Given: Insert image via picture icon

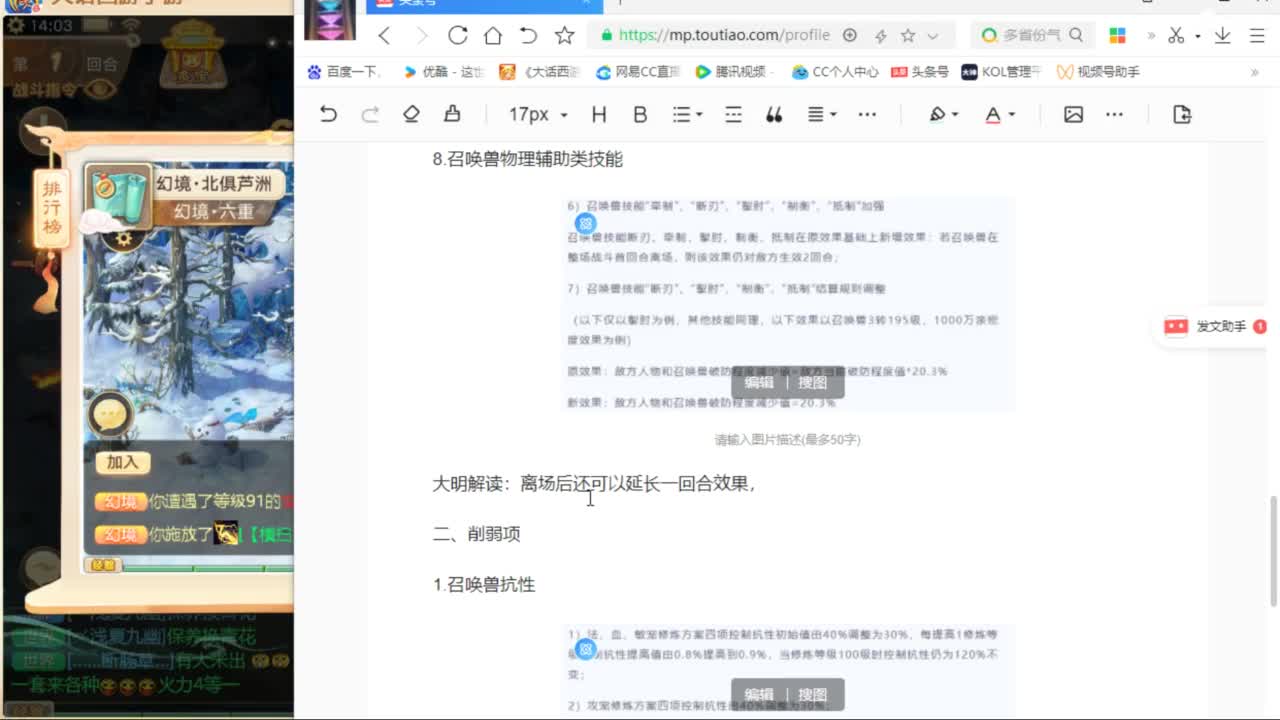Looking at the screenshot, I should click(x=1073, y=114).
